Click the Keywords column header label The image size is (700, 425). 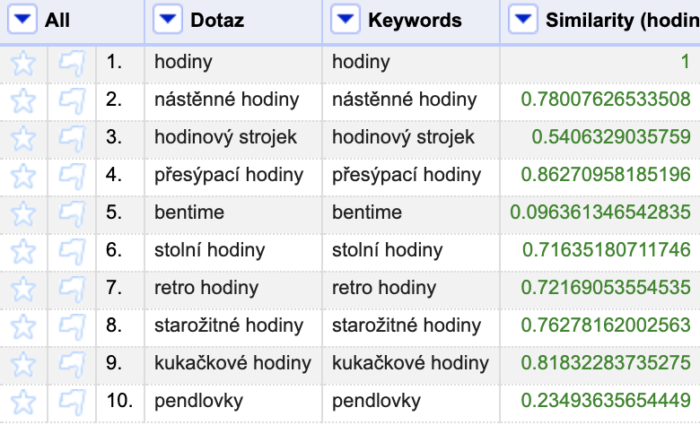click(x=414, y=20)
